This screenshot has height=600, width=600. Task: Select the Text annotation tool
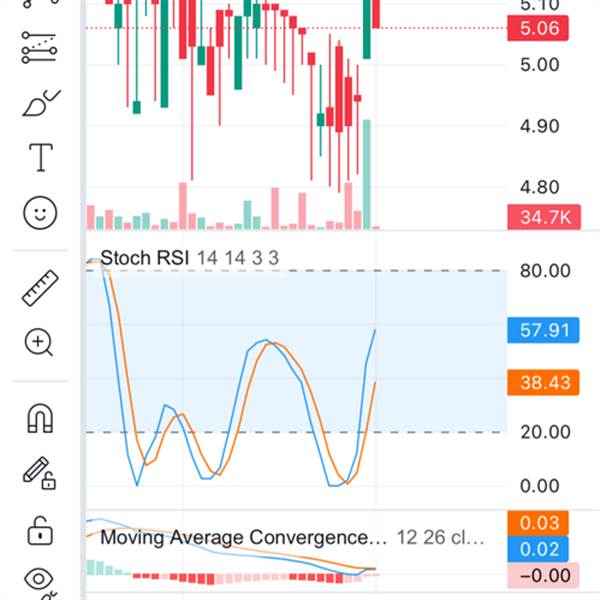tap(41, 157)
